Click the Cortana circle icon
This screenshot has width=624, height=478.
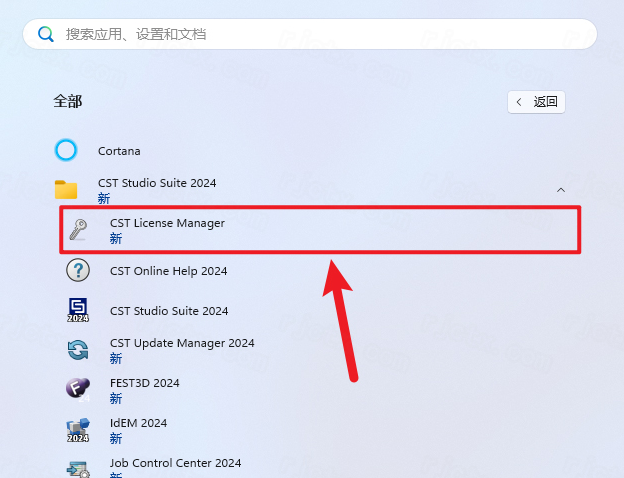(66, 151)
